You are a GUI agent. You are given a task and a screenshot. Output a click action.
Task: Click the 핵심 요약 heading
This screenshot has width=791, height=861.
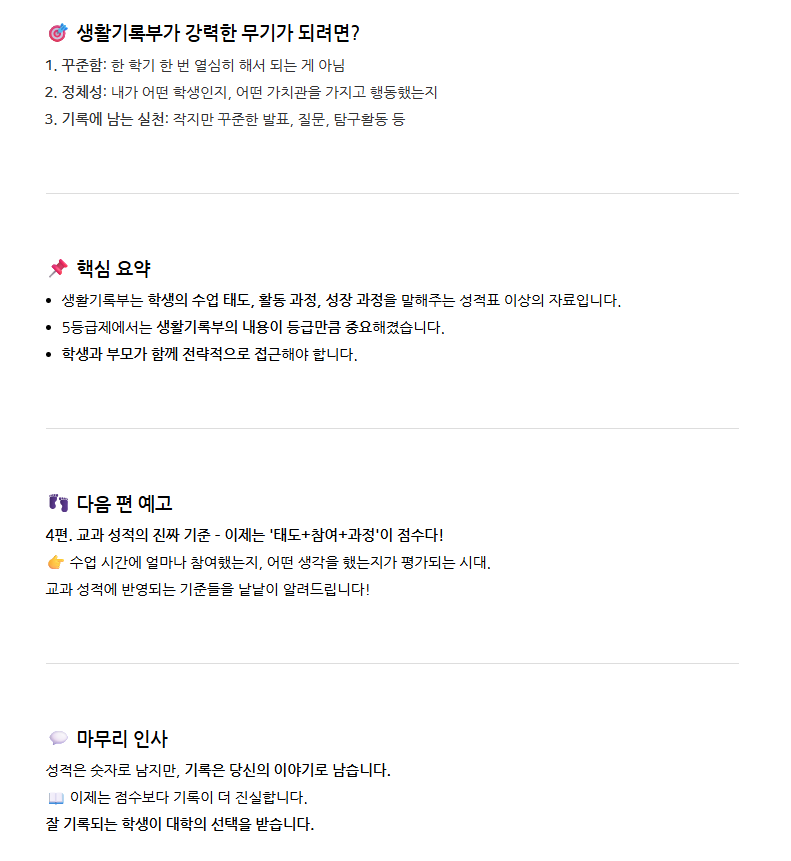click(114, 268)
